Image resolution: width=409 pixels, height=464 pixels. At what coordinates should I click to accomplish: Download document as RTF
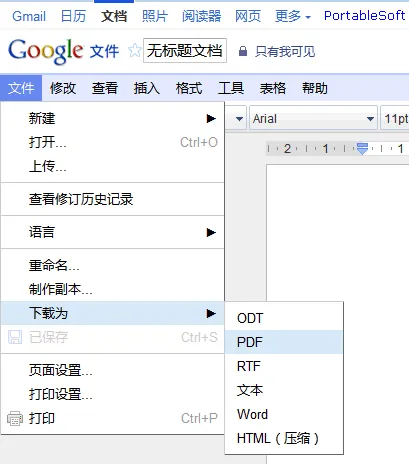pyautogui.click(x=284, y=366)
